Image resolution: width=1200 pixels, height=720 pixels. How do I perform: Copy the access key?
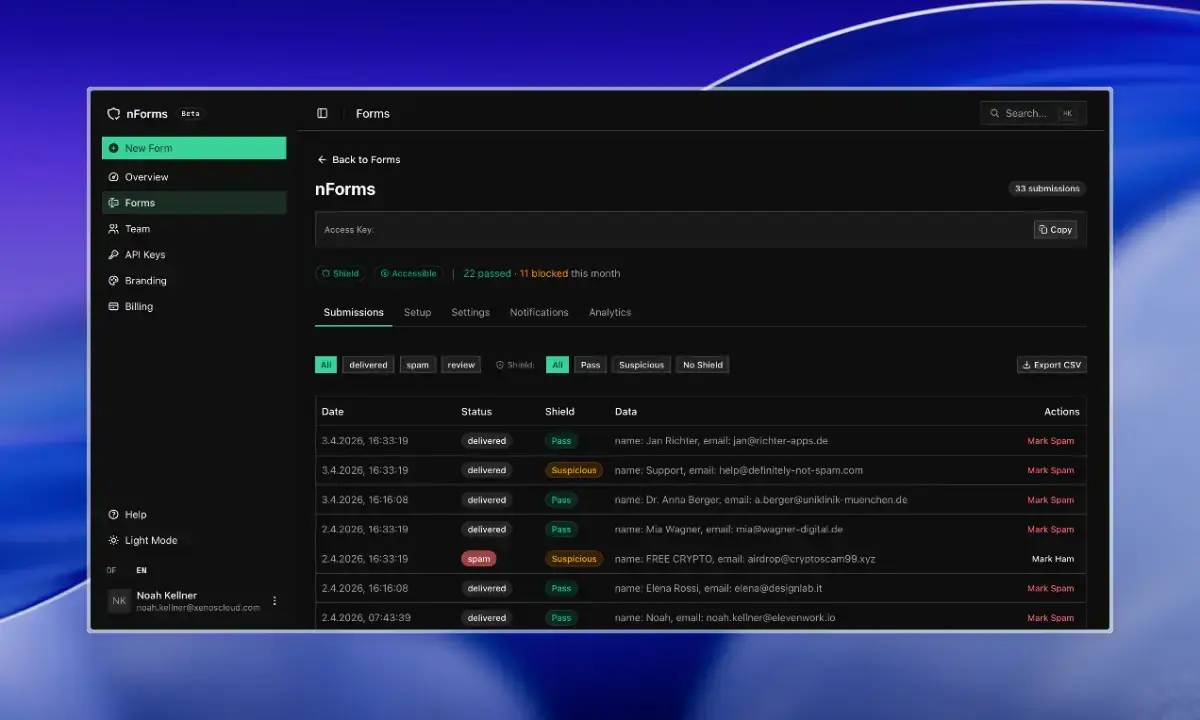1055,230
